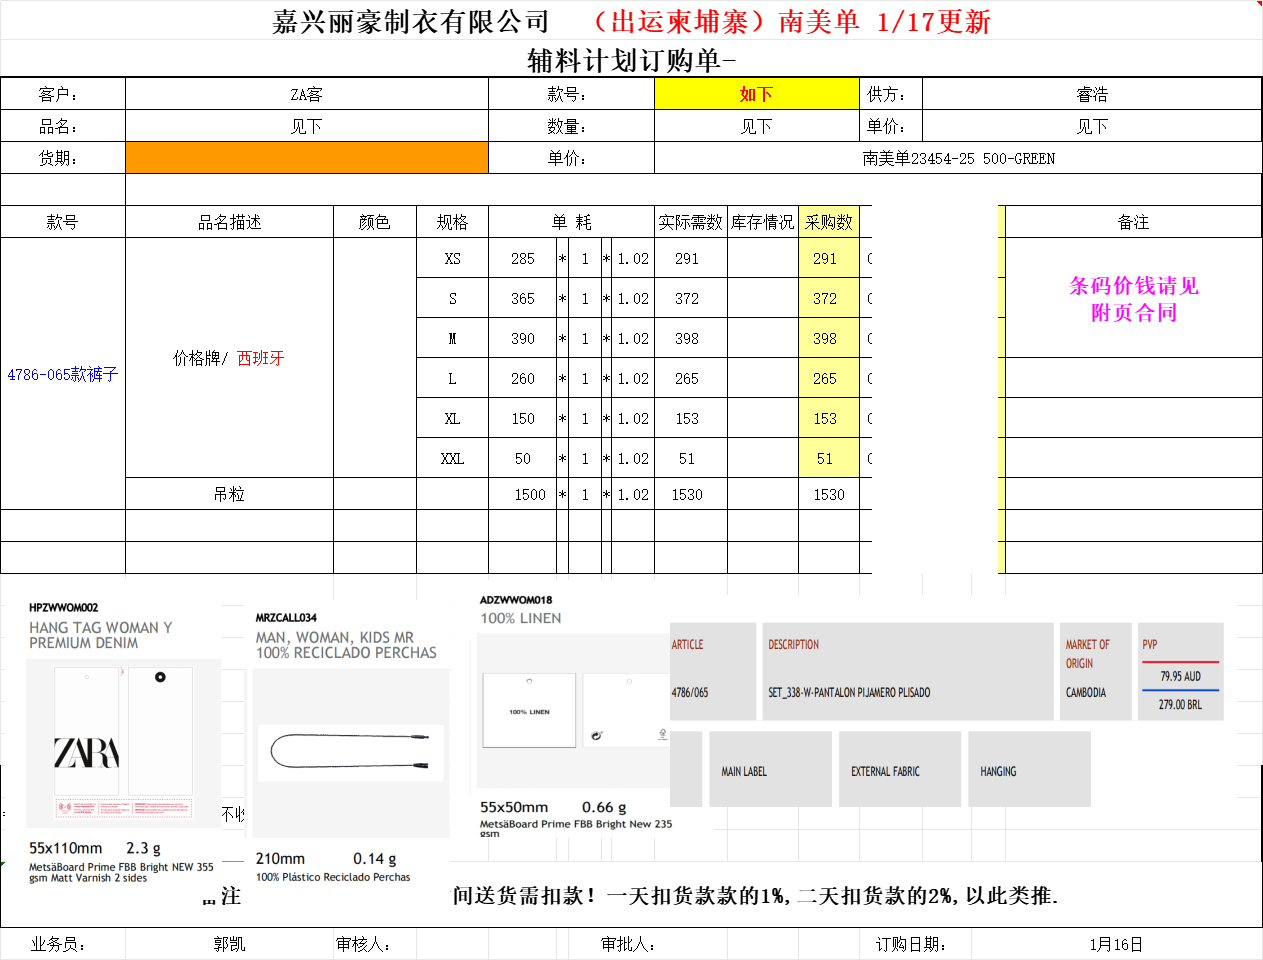Select the yellow 如下 cell
Viewport: 1263px width, 960px height.
(x=756, y=94)
